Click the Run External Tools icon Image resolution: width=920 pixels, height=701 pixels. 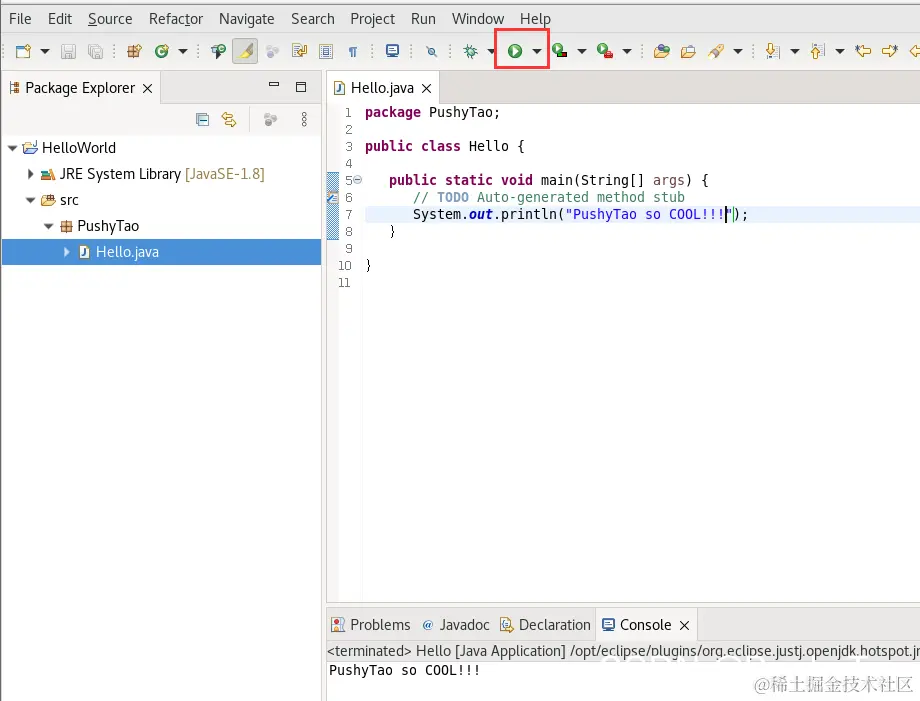point(604,52)
